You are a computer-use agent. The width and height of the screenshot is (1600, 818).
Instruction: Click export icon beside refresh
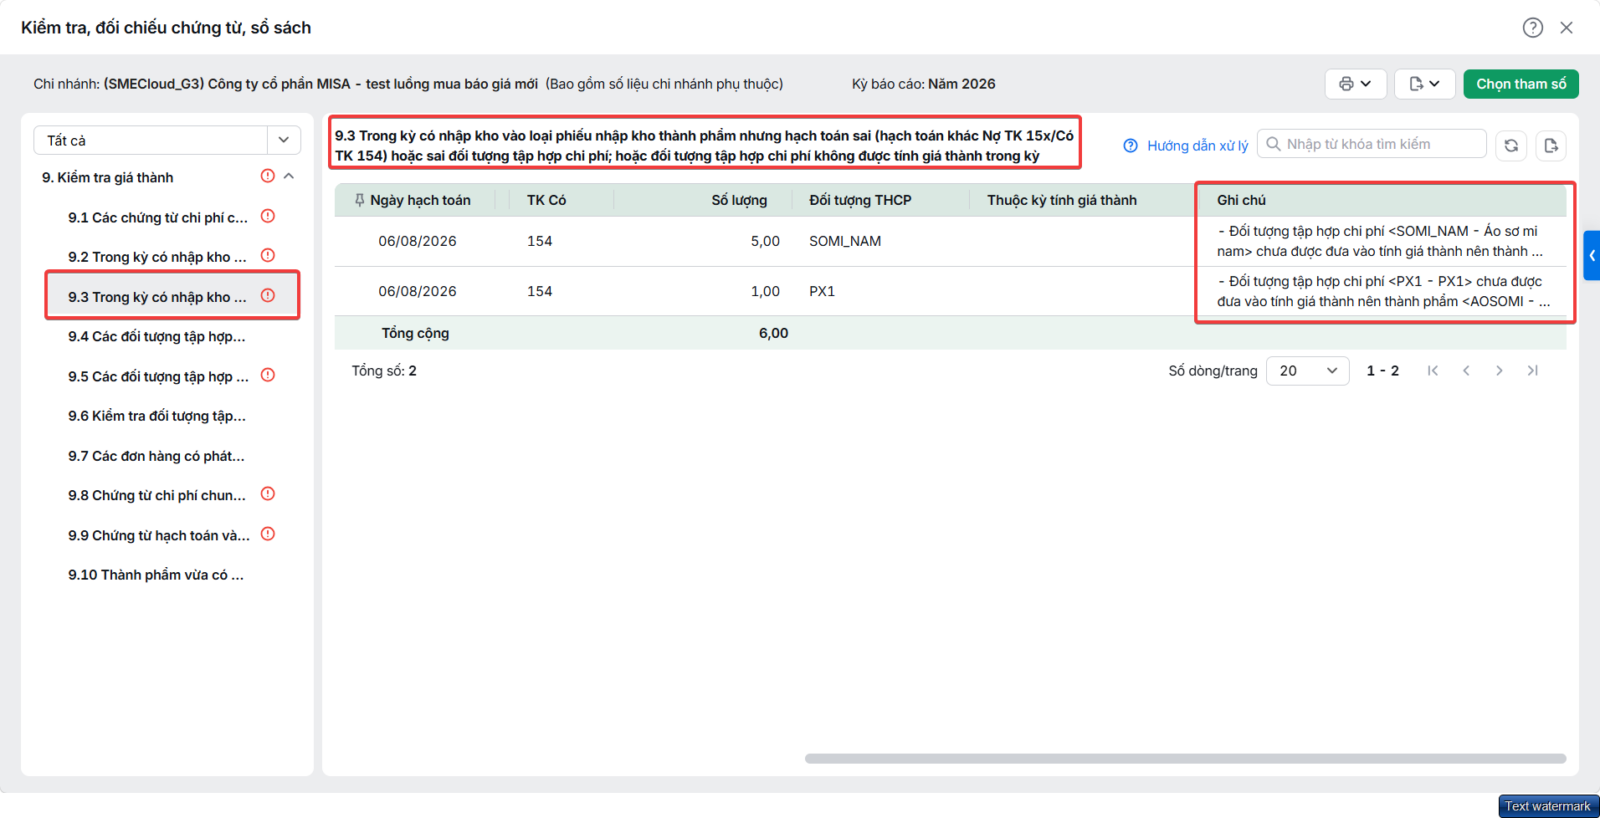point(1551,145)
